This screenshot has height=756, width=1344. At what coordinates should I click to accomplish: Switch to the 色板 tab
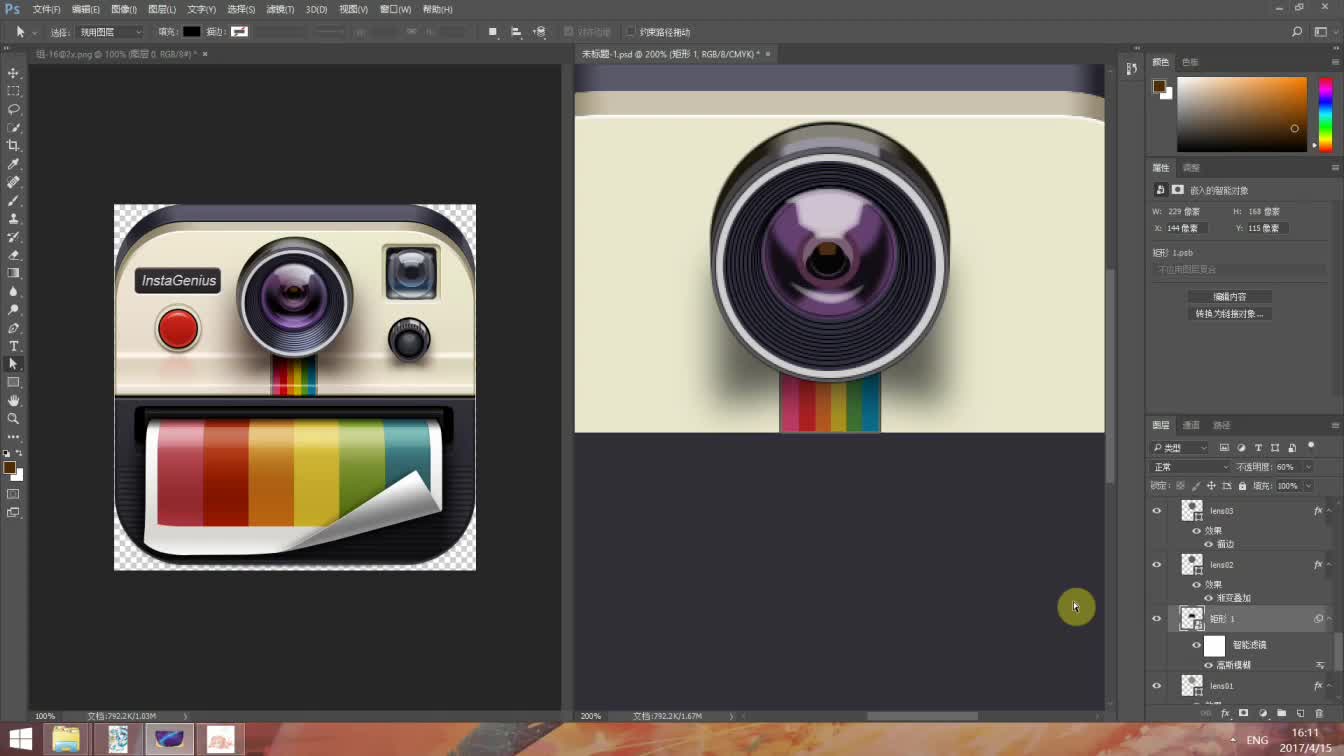1190,62
